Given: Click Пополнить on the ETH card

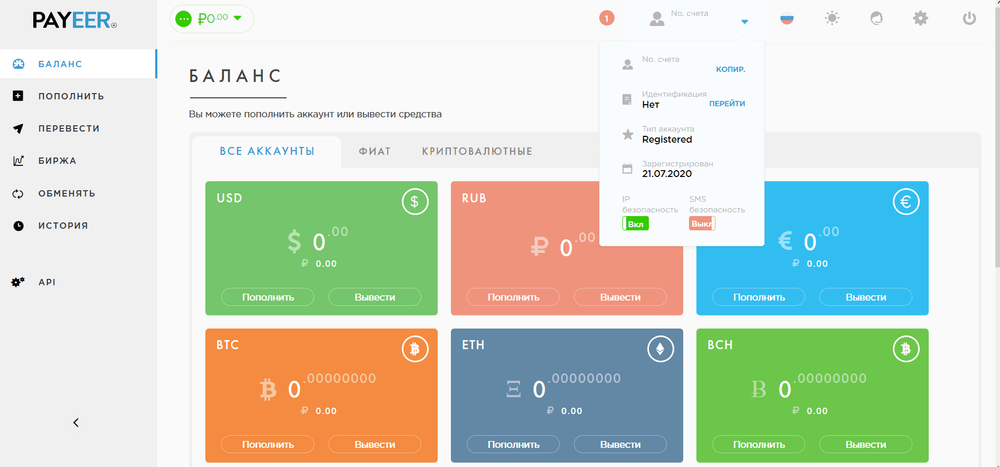Looking at the screenshot, I should (513, 444).
